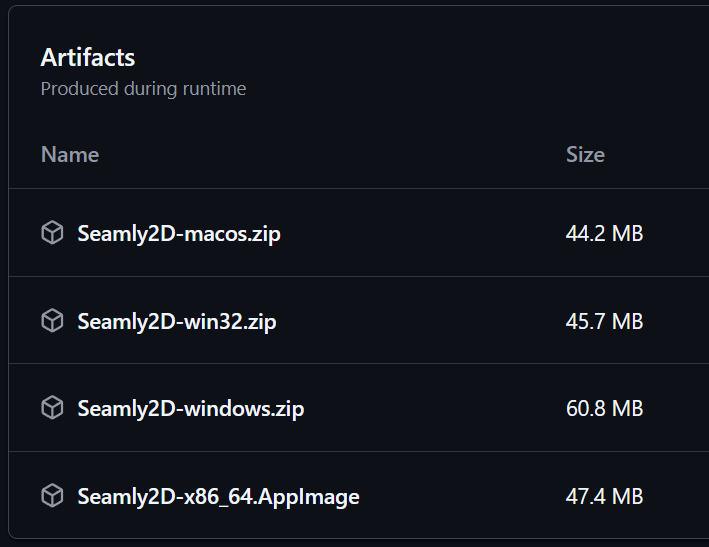Click the Size column header
Image resolution: width=709 pixels, height=547 pixels.
click(585, 155)
